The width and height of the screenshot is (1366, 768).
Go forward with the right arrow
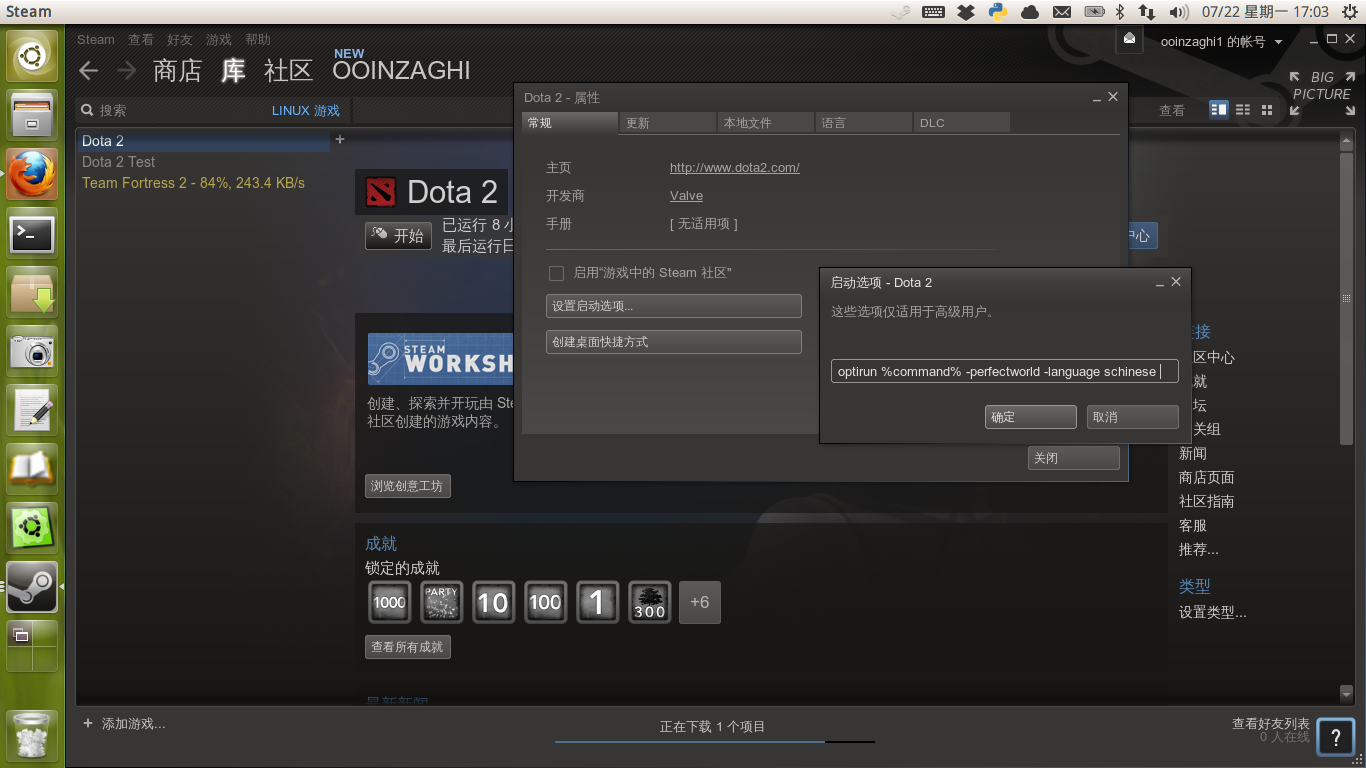coord(126,70)
